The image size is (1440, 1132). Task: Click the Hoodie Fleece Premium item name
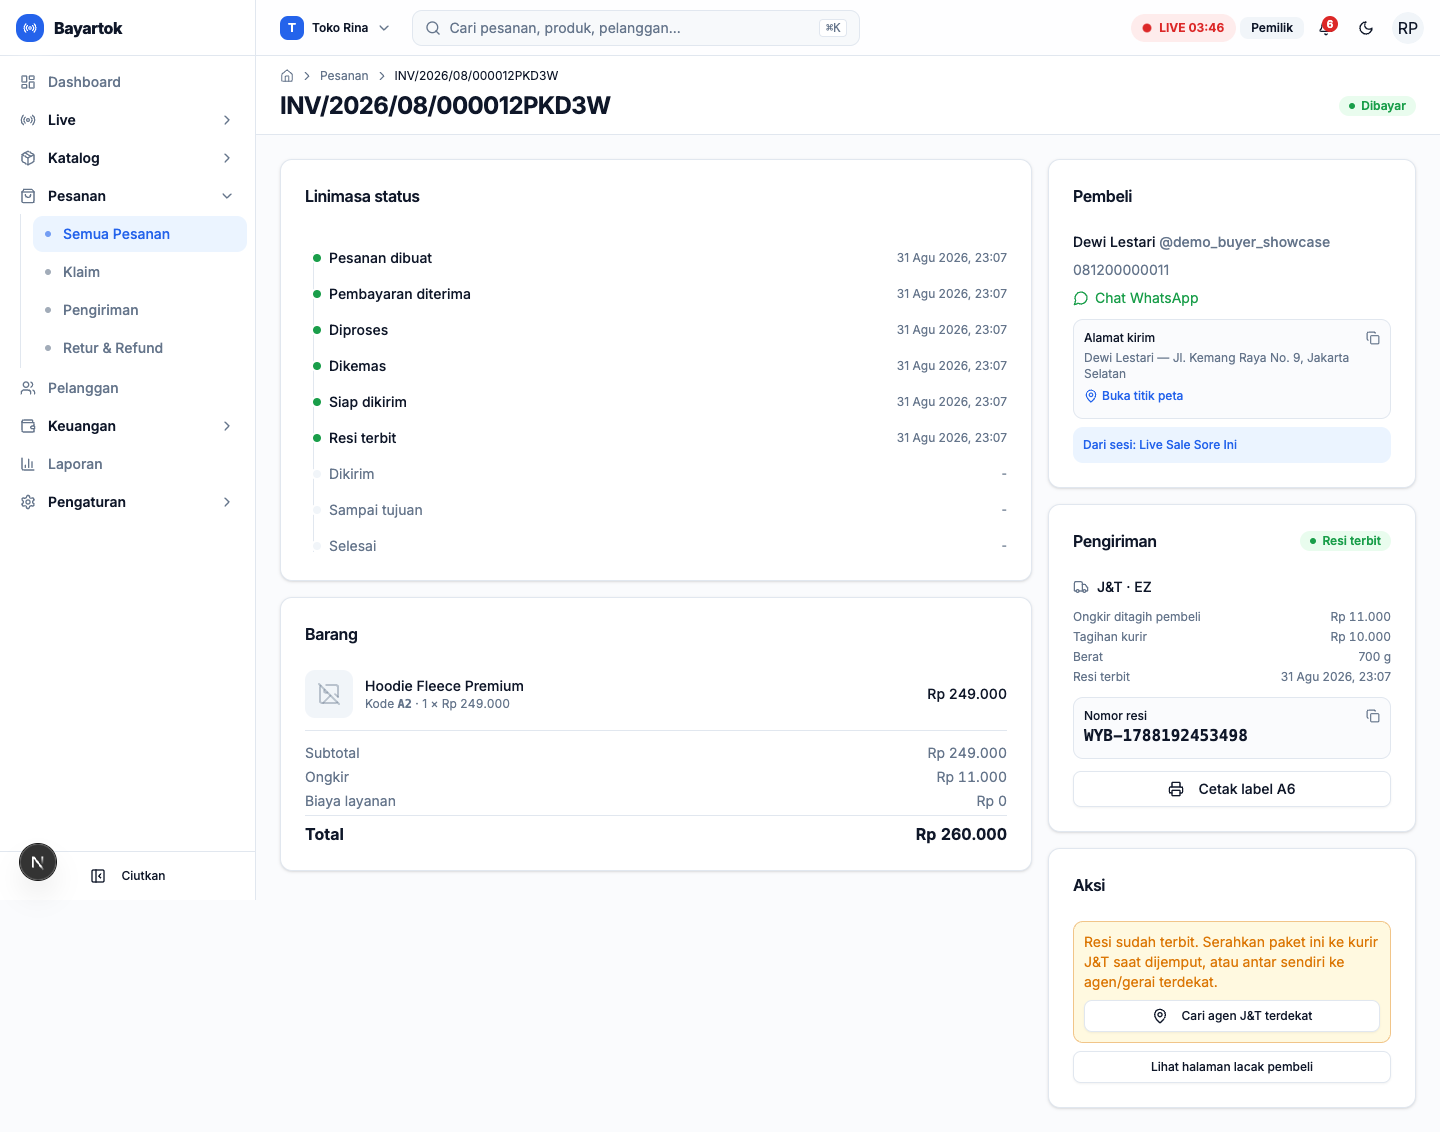[444, 686]
